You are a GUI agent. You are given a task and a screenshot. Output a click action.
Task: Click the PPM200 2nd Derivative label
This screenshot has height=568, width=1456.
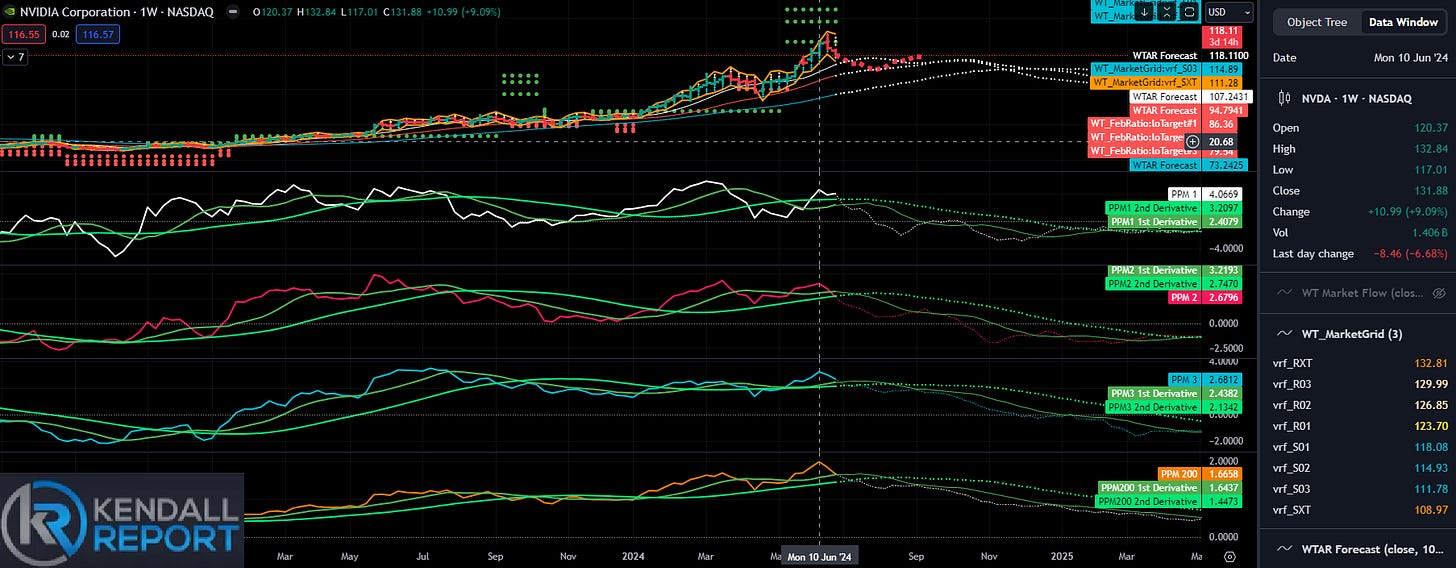click(1147, 500)
